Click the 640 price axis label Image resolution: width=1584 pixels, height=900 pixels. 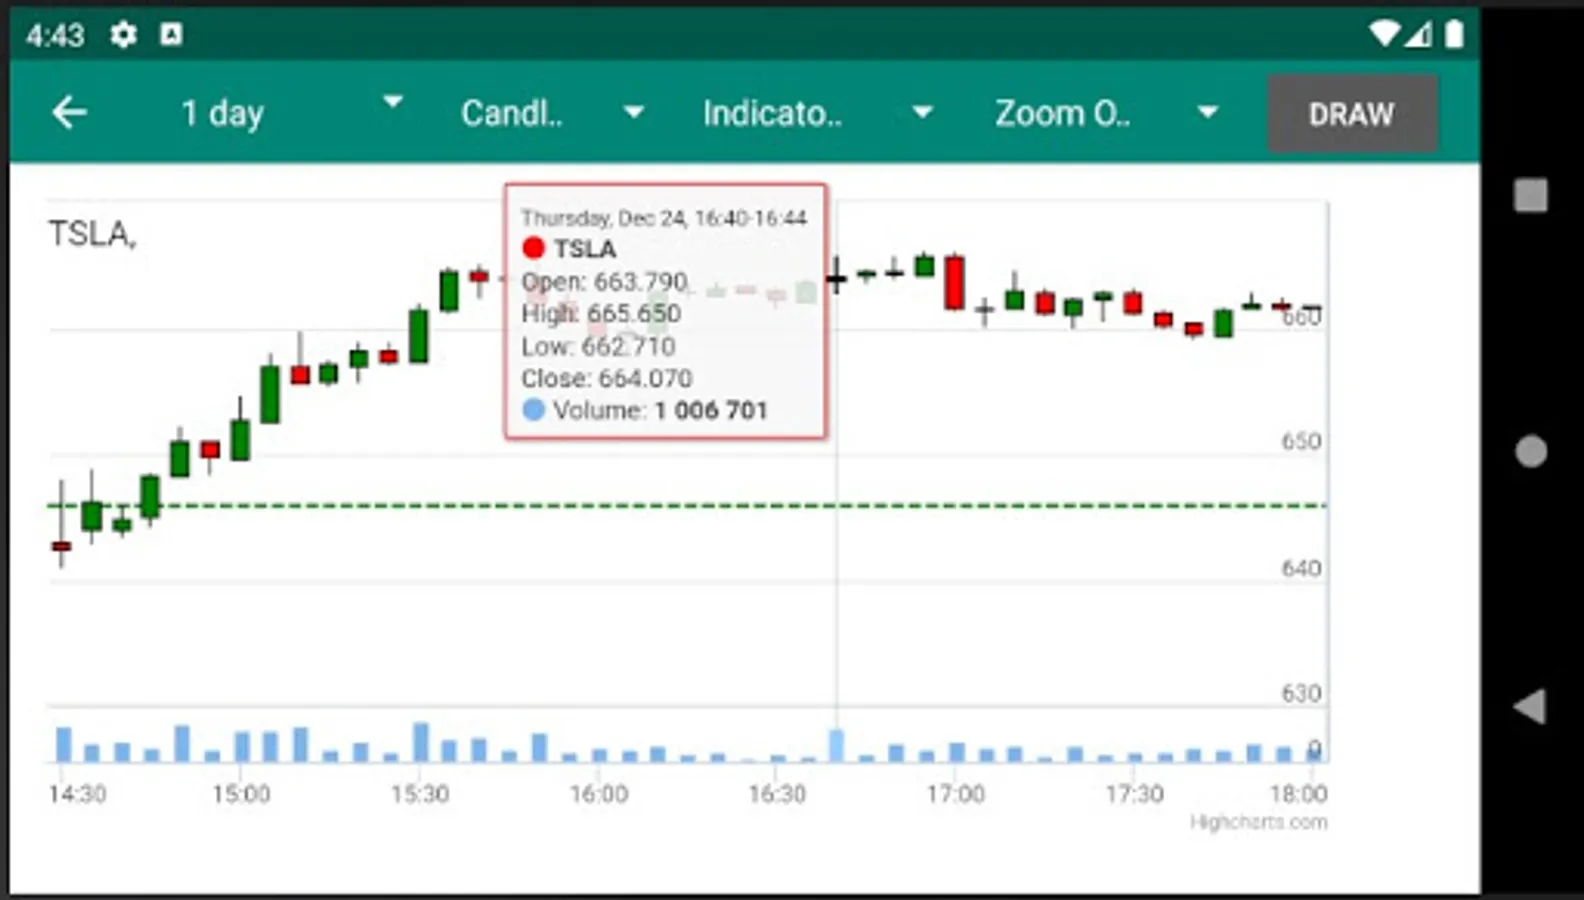click(1301, 568)
